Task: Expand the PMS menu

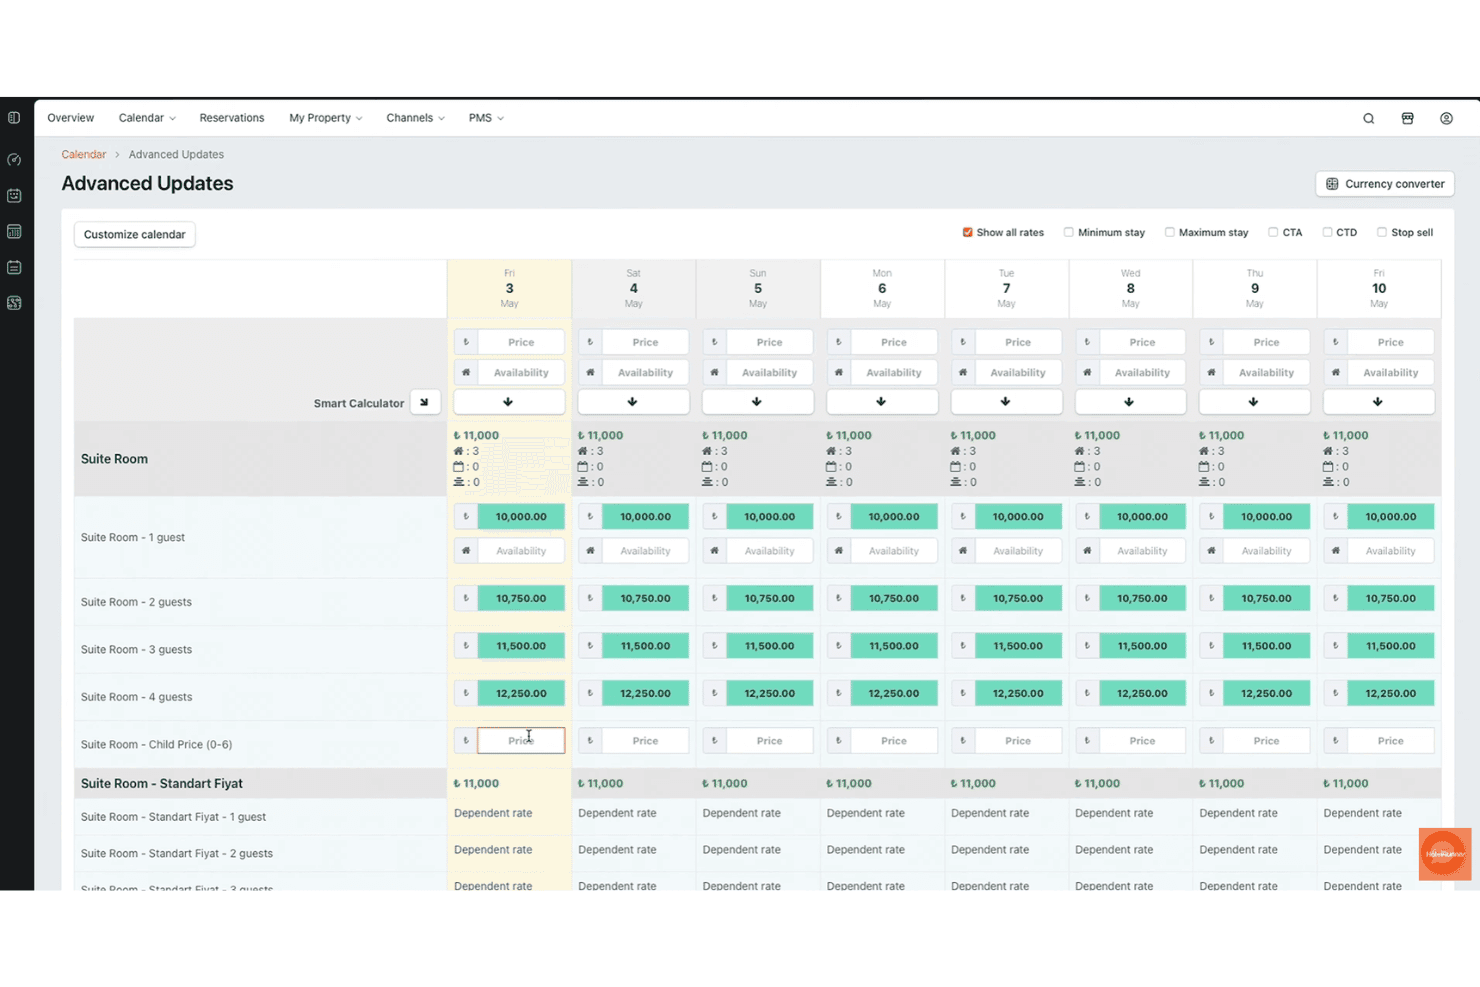Action: click(x=486, y=118)
